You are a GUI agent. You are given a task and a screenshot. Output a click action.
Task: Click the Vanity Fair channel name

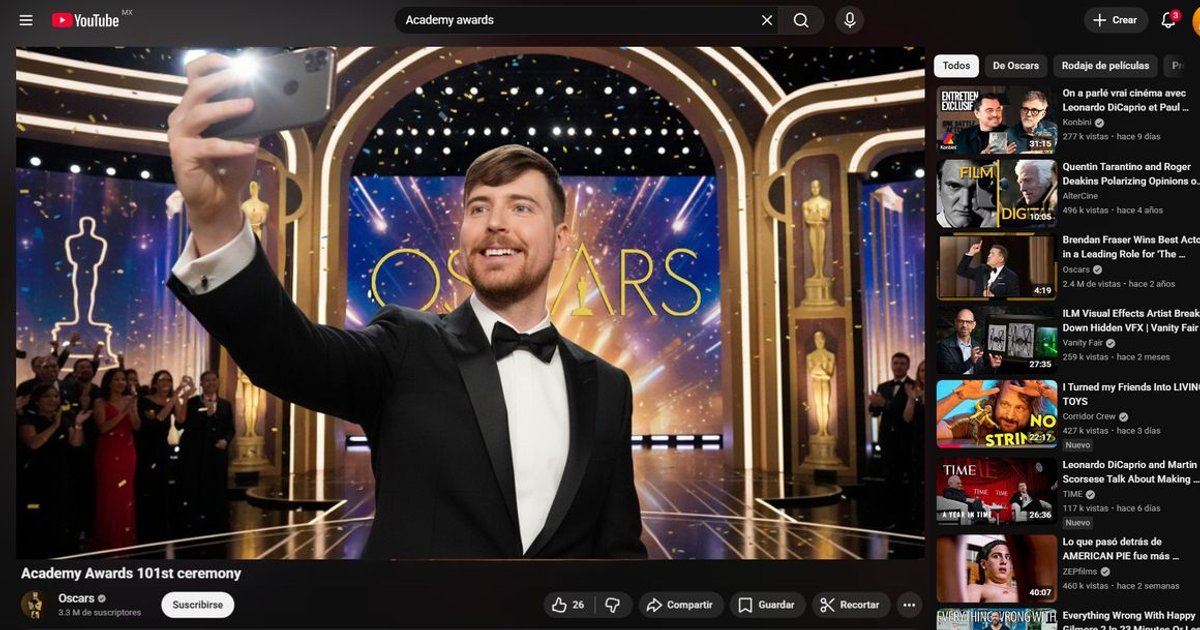coord(1084,343)
